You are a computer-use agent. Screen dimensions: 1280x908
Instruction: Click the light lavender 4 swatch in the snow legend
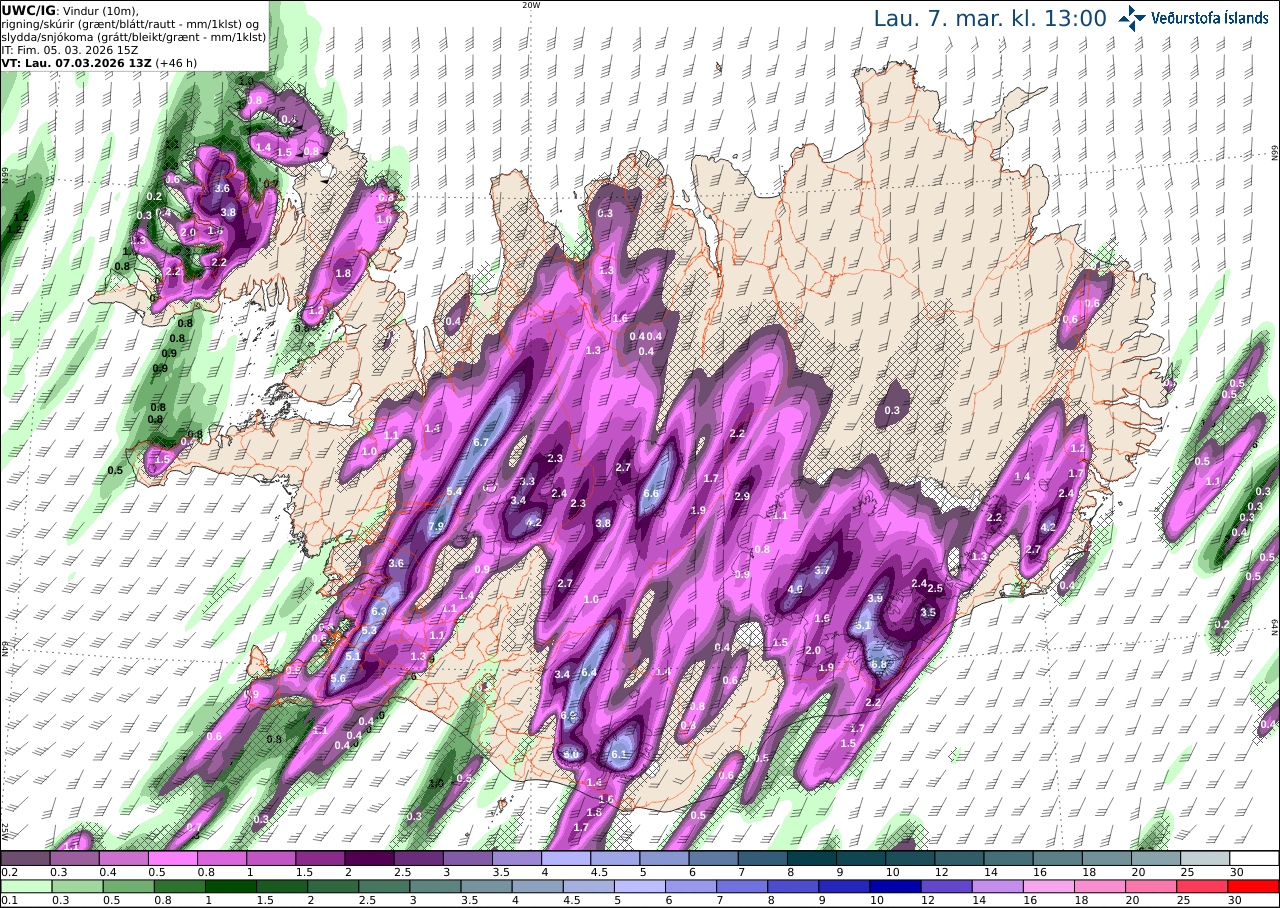[x=566, y=858]
